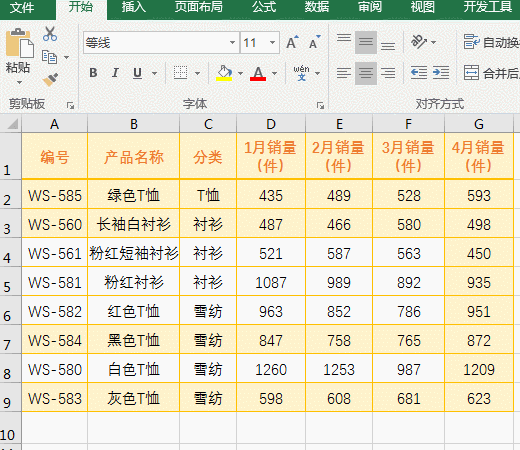Switch to the 页面布局 tab
Viewport: 520px width, 450px height.
(x=199, y=7)
